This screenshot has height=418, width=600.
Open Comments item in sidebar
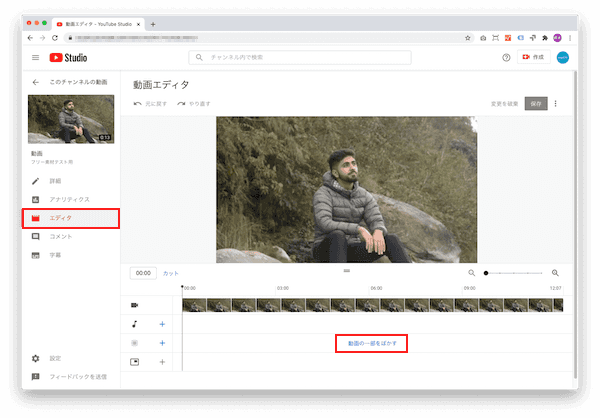71,237
